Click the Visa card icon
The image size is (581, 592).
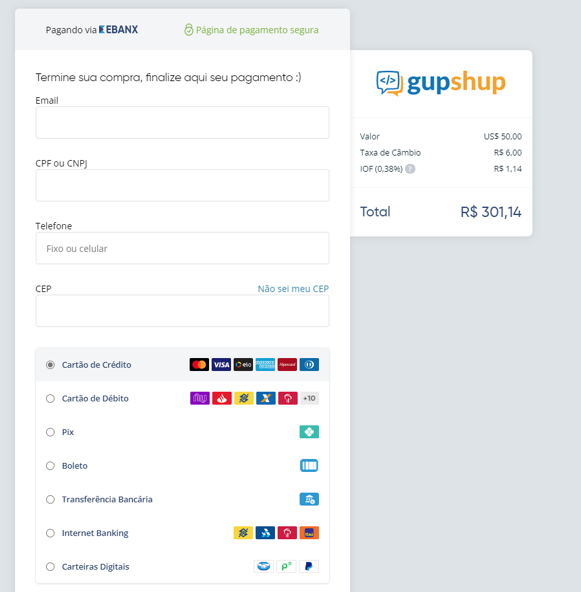221,365
